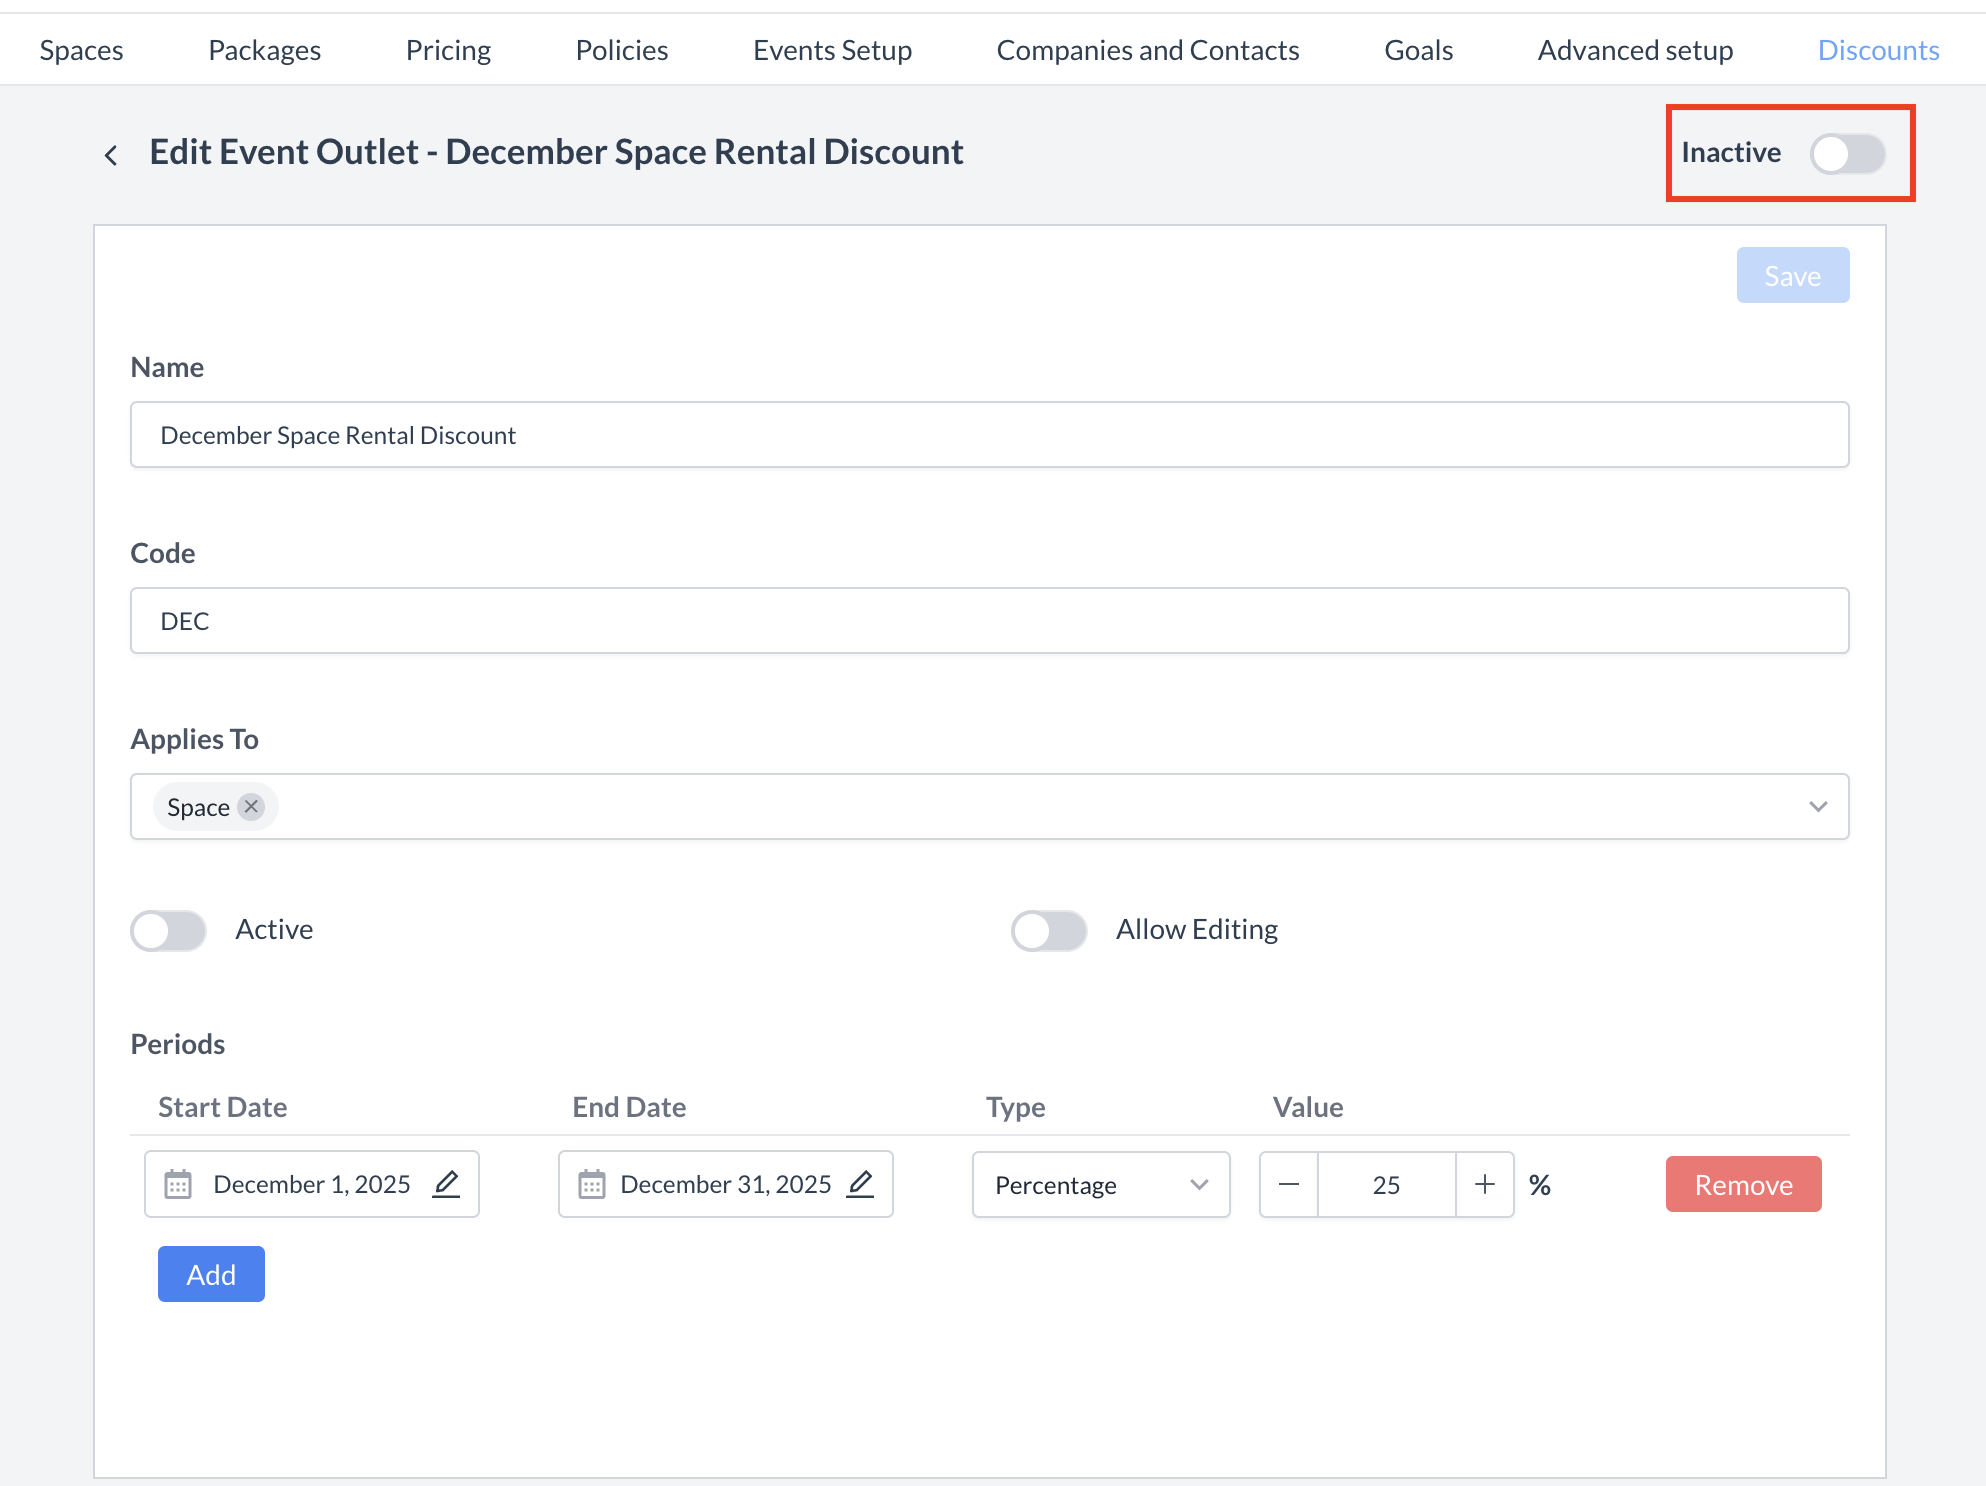The height and width of the screenshot is (1486, 1986).
Task: Enable the Inactive toggle at the top
Action: point(1846,153)
